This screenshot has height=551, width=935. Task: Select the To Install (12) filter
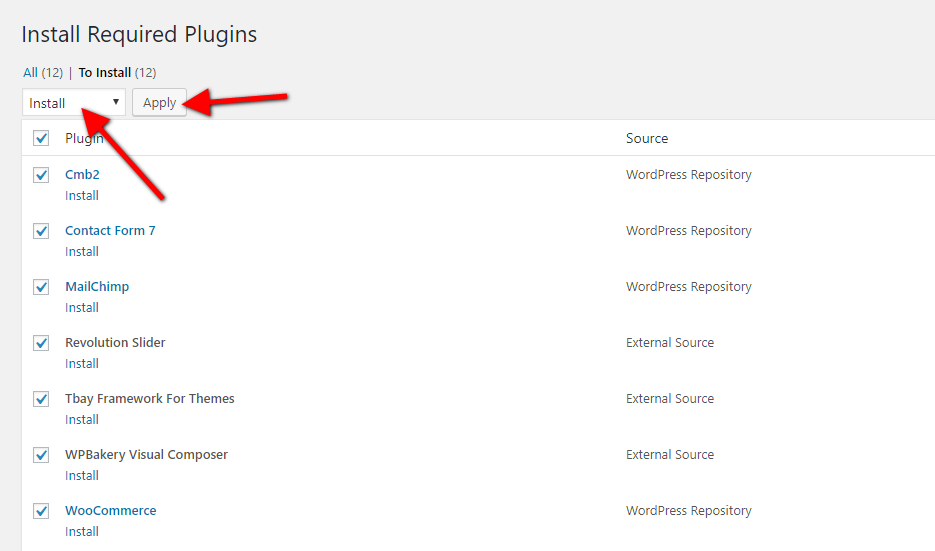[105, 72]
